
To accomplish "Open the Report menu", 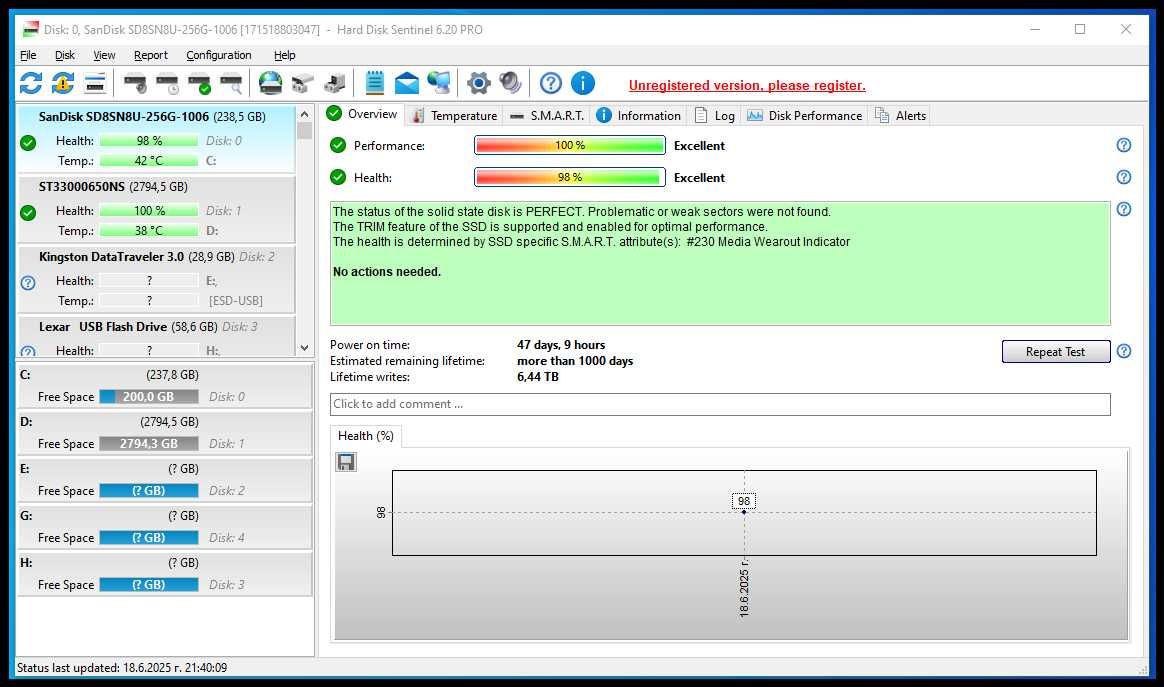I will [x=151, y=55].
